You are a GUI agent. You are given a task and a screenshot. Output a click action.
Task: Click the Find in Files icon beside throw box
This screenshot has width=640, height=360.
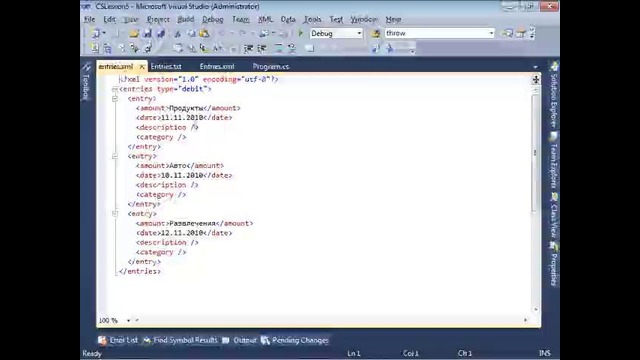(376, 33)
